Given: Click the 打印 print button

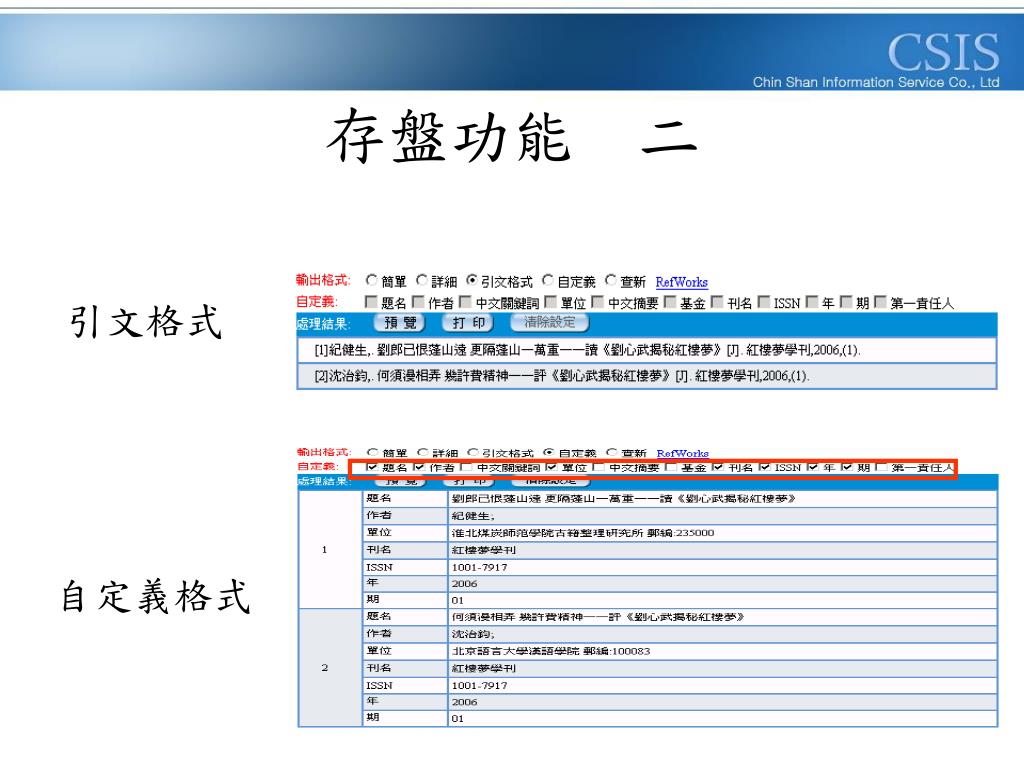Looking at the screenshot, I should (x=468, y=323).
